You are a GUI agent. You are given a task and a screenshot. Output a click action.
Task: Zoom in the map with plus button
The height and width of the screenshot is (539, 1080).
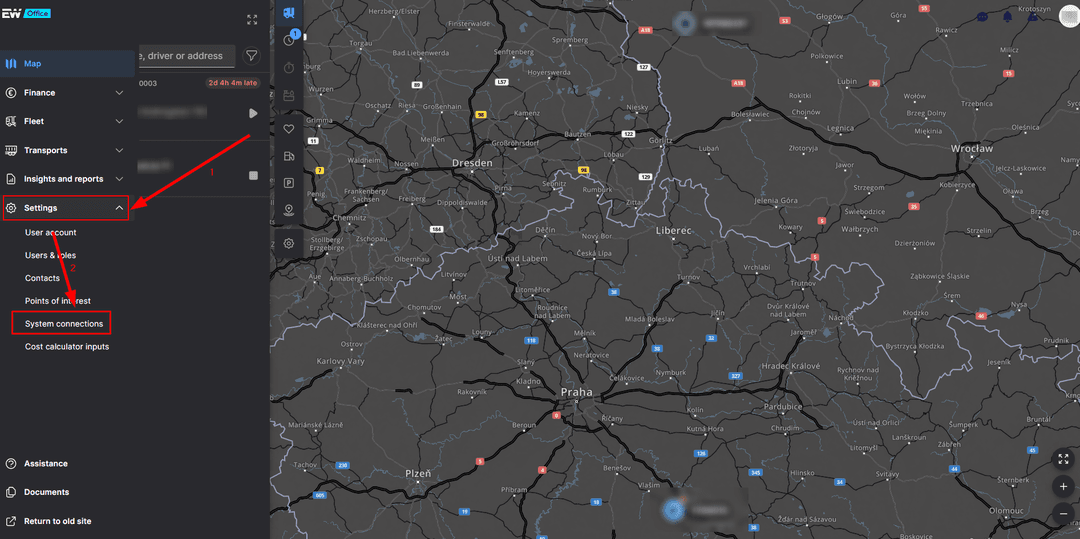(1063, 486)
